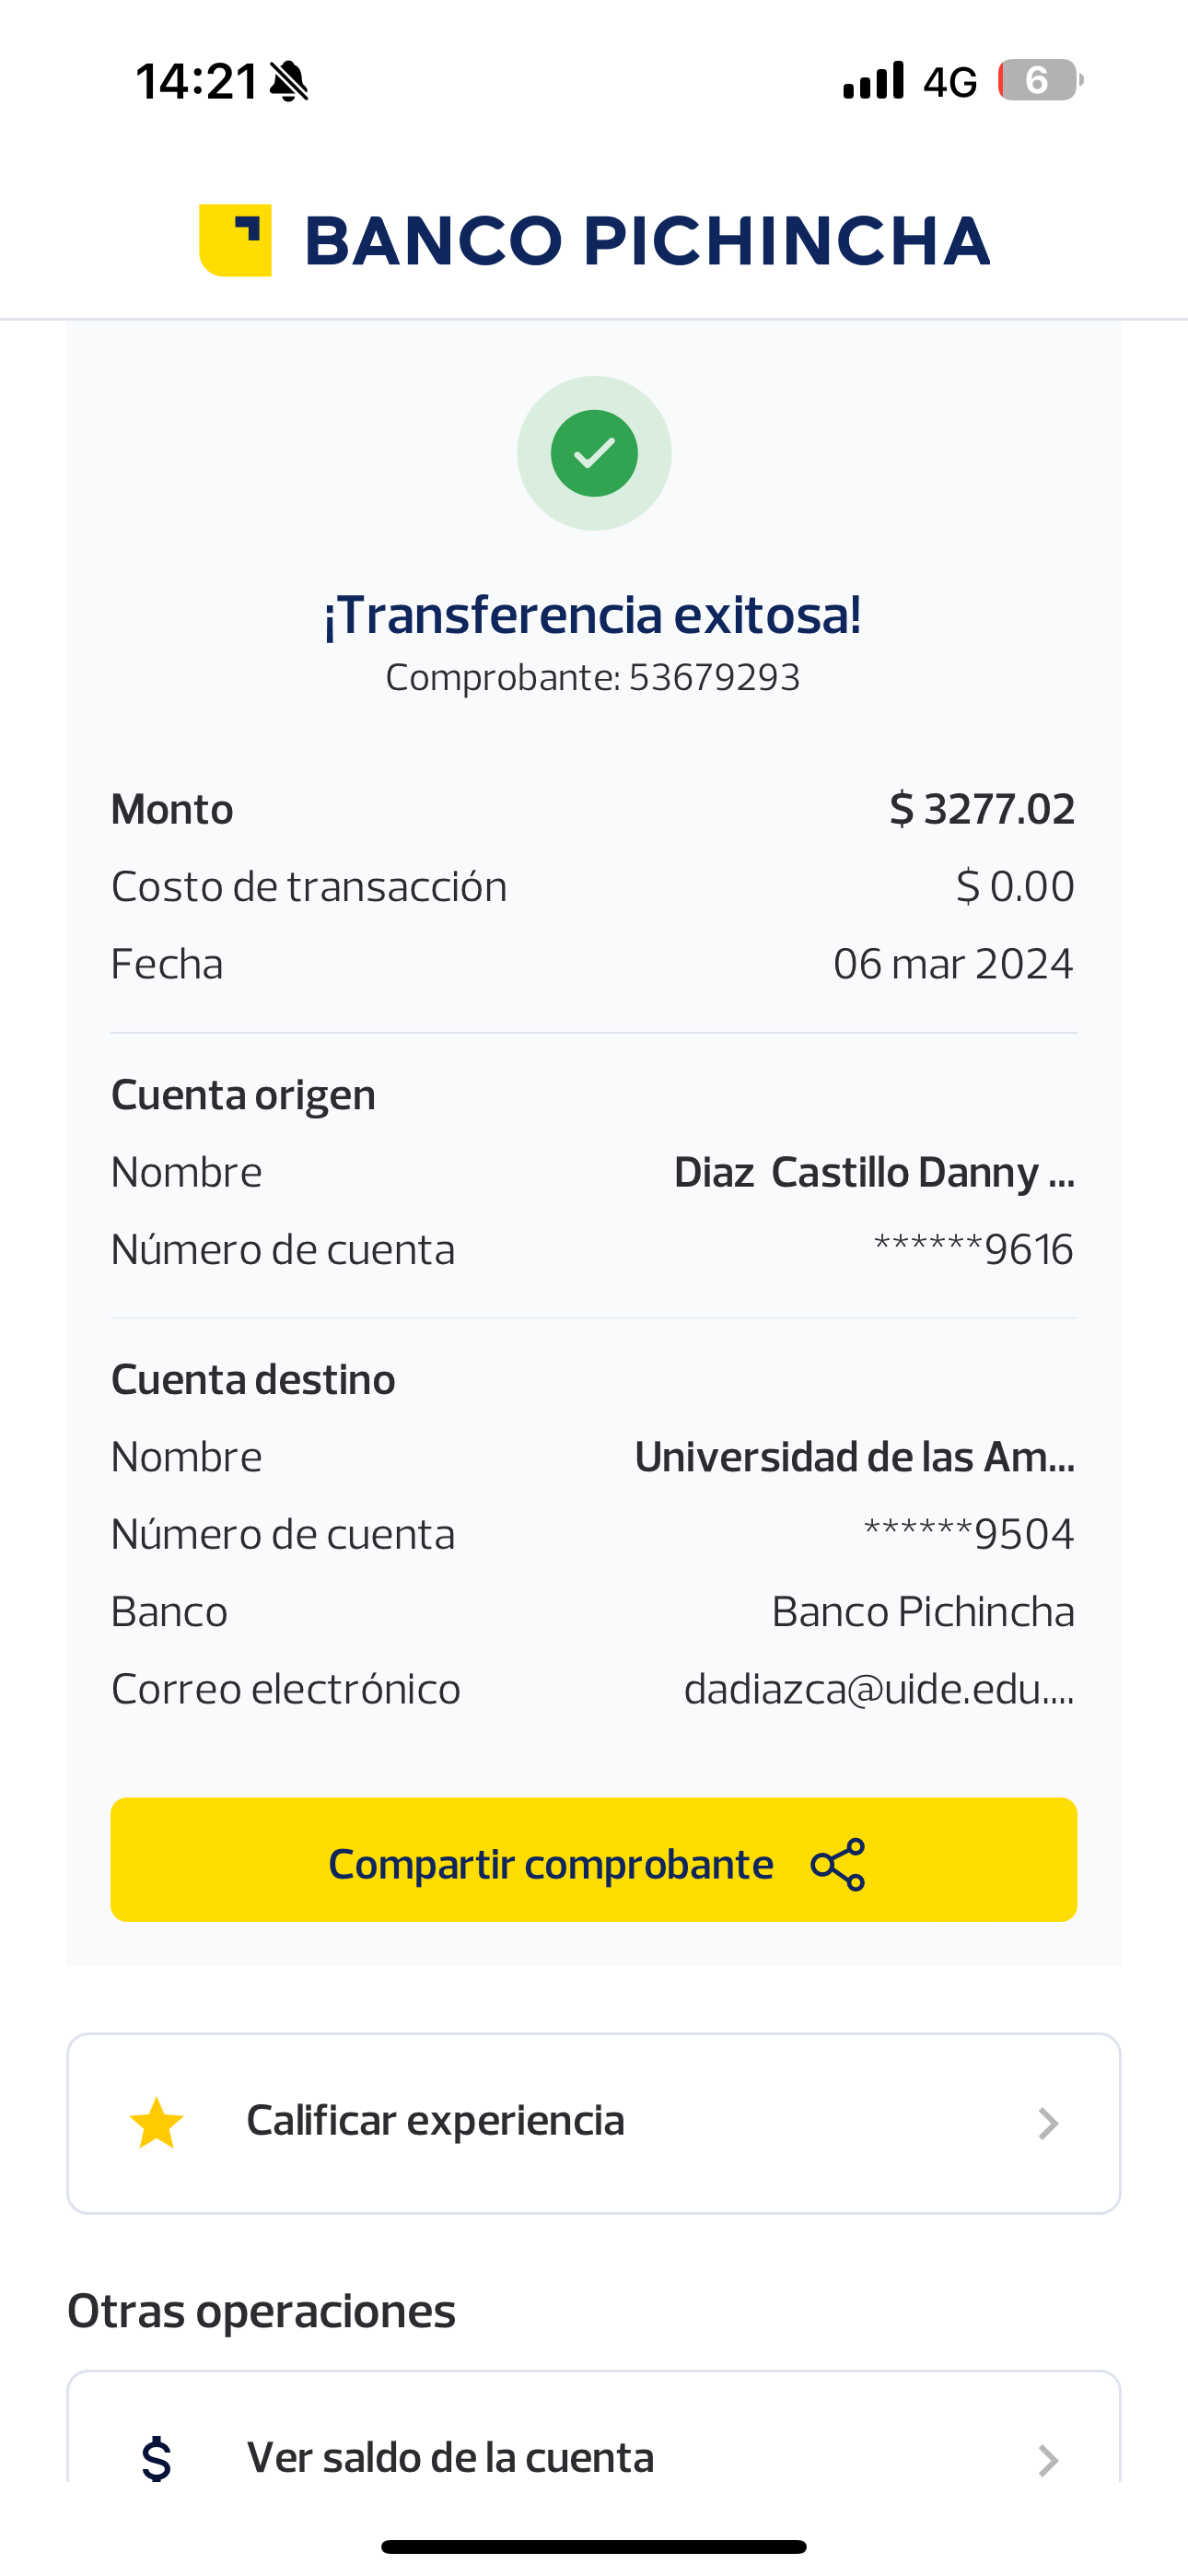Expand Ver saldo de la cuenta chevron
Image resolution: width=1188 pixels, height=2576 pixels.
point(1047,2460)
